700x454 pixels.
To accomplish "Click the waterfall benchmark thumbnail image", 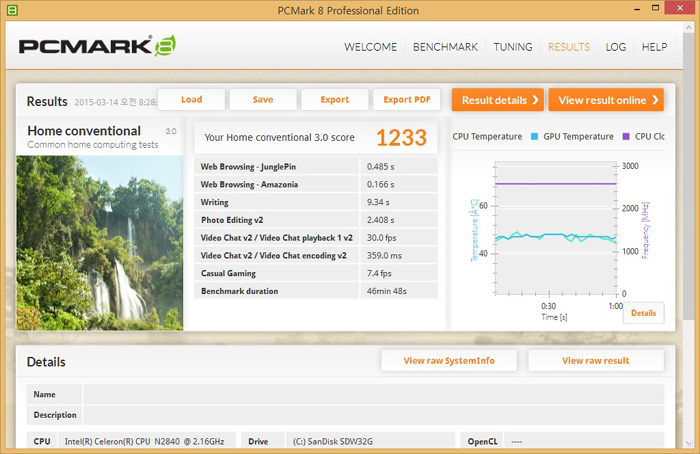I will [x=100, y=243].
